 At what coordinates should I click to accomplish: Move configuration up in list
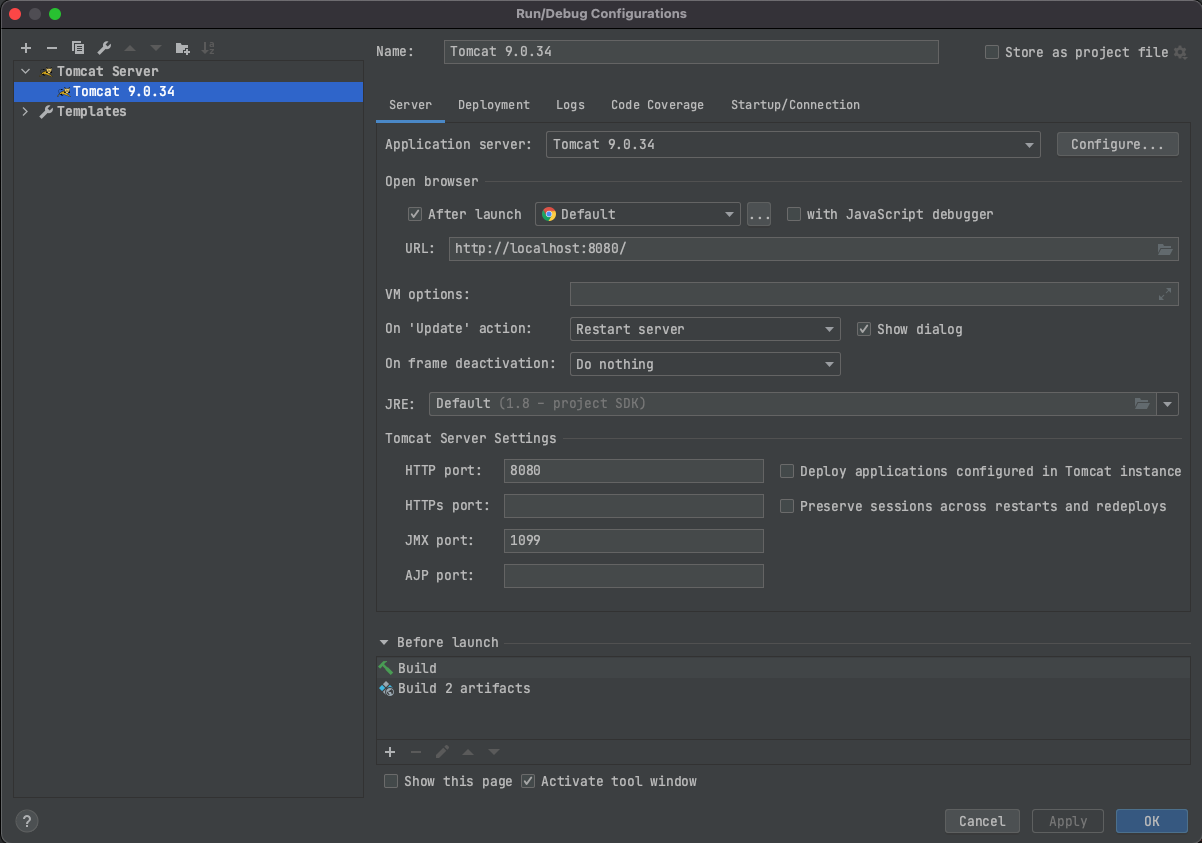pos(130,48)
